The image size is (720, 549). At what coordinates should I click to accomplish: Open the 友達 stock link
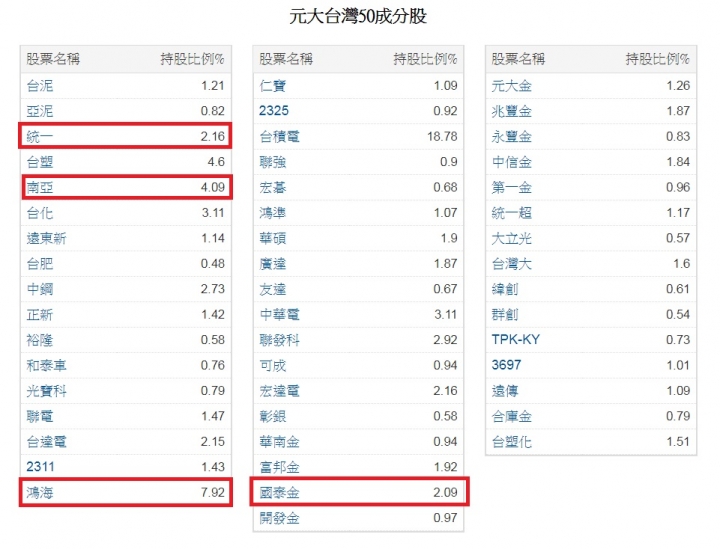coord(273,289)
